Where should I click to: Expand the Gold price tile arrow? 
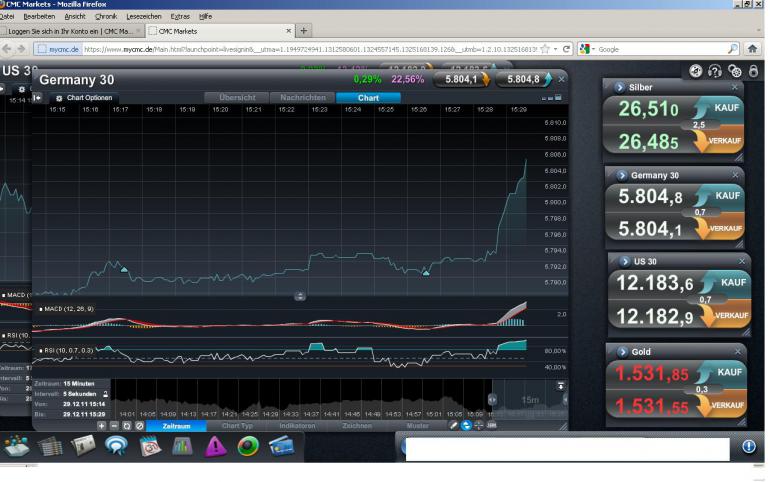pyautogui.click(x=623, y=351)
